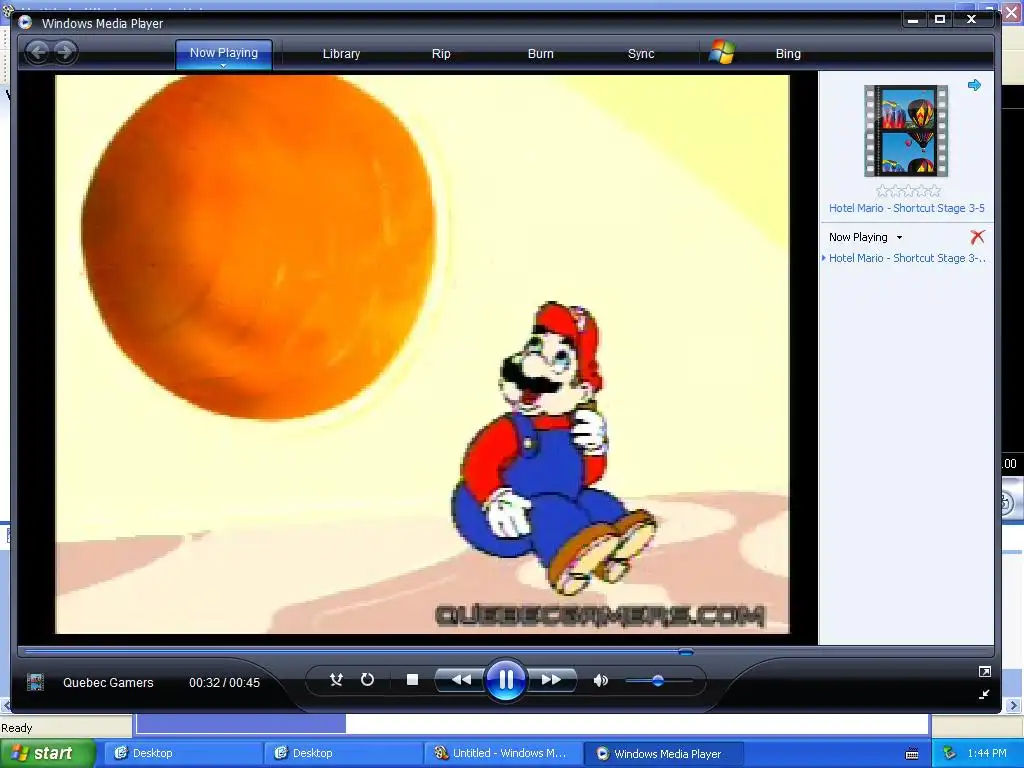Click the keyboard icon in the taskbar
The image size is (1024, 768).
(912, 754)
